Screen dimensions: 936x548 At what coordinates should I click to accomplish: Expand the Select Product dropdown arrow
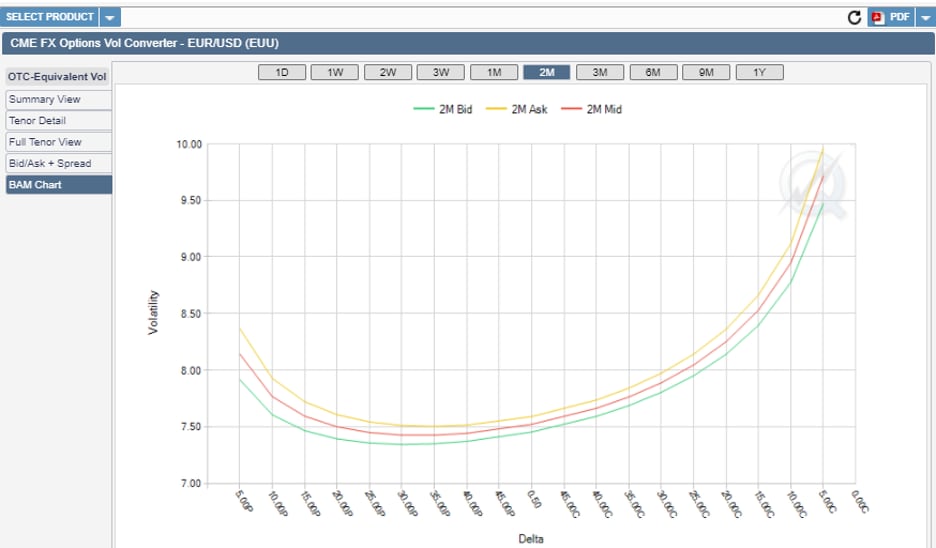point(110,17)
